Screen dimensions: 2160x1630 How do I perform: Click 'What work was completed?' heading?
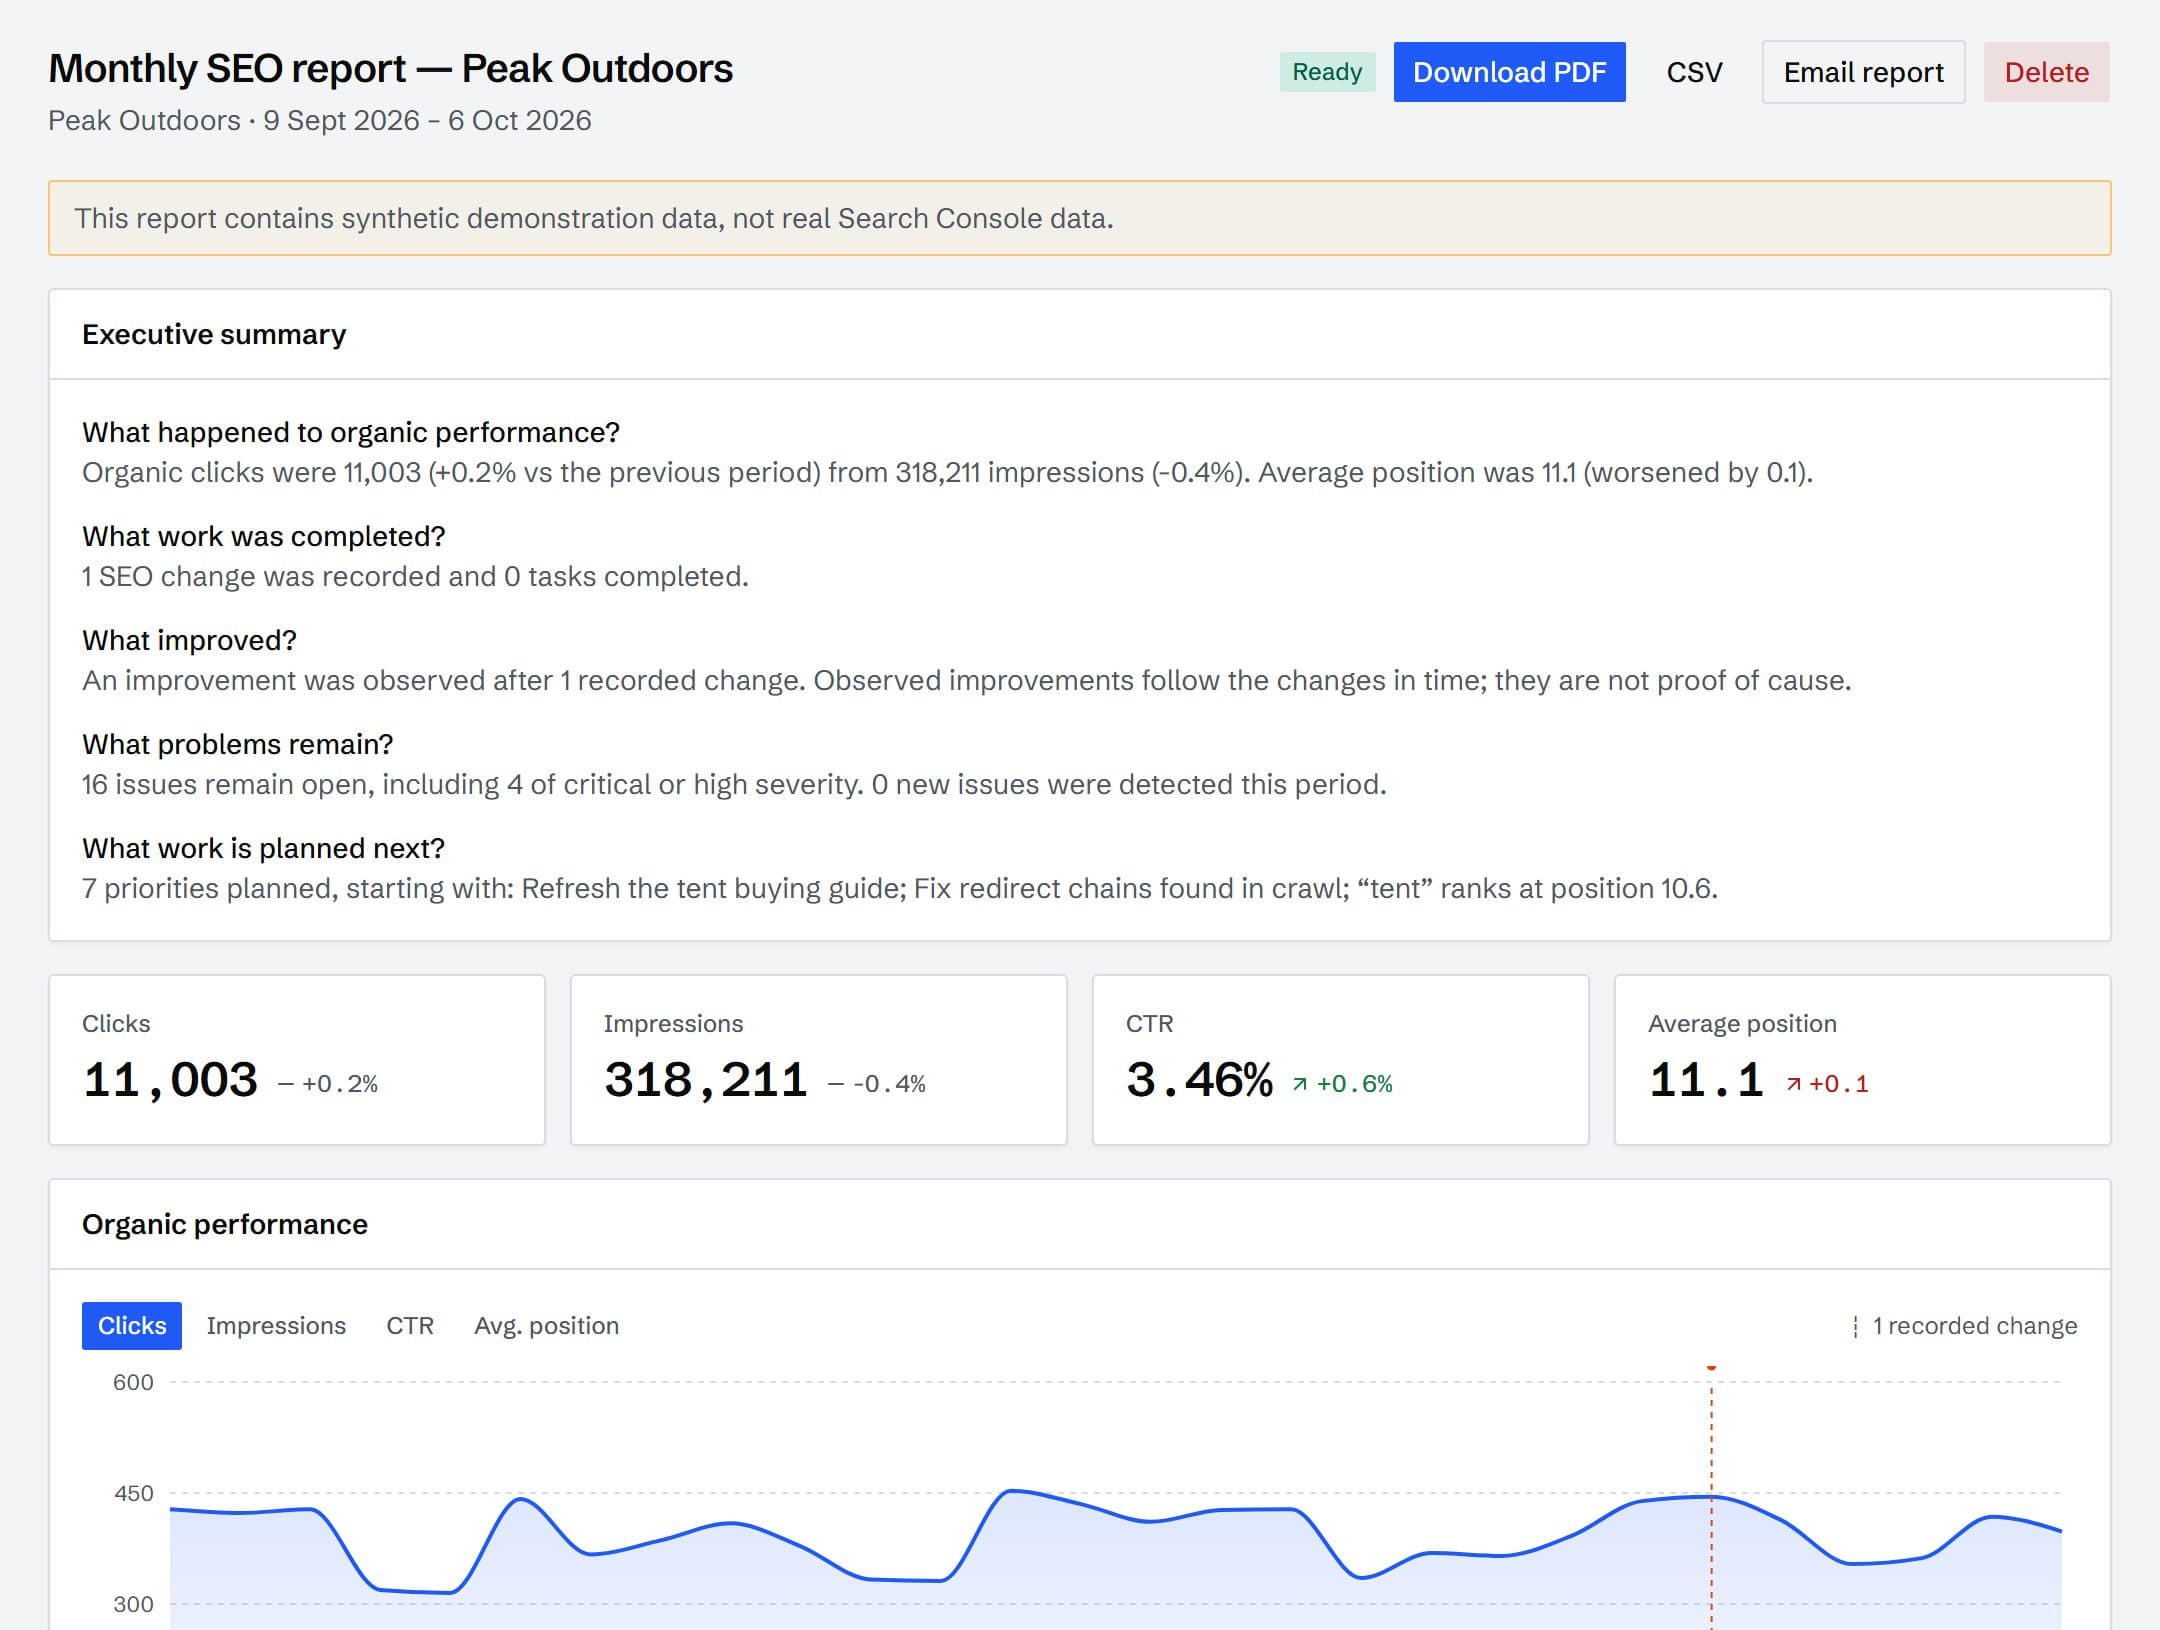pos(264,536)
